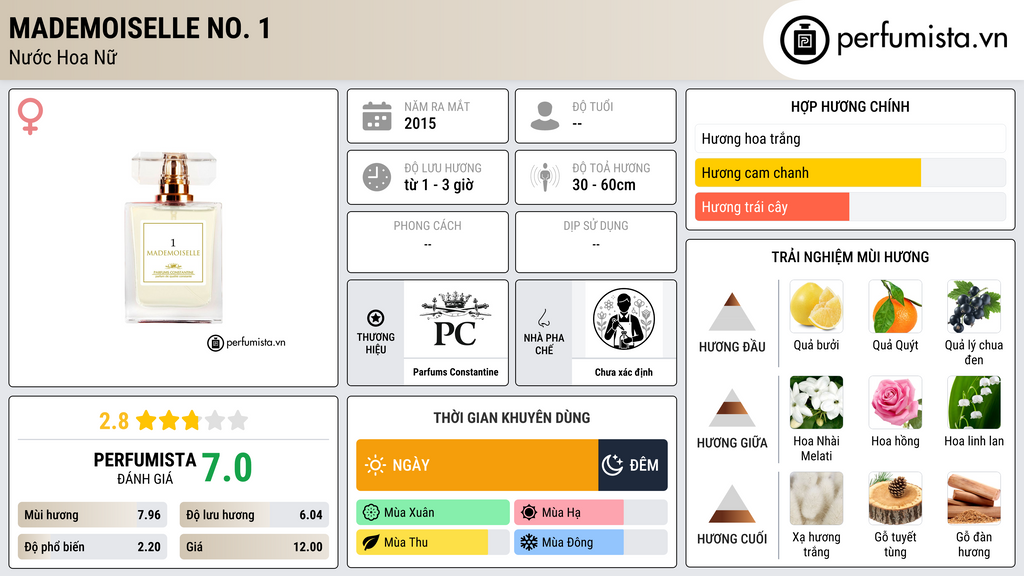Click the Độ lưu hương 6.04 score bar
This screenshot has height=576, width=1024.
(x=254, y=515)
